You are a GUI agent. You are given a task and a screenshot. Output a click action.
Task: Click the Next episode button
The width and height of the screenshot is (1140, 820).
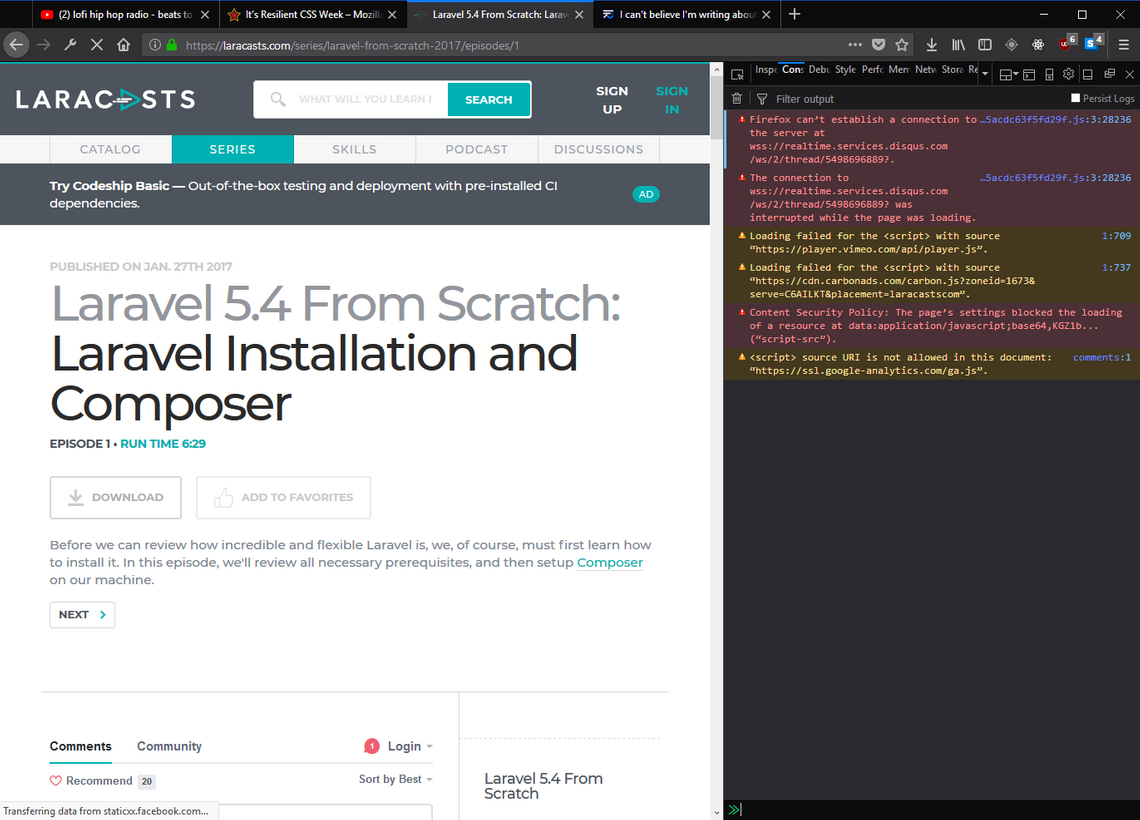(x=82, y=615)
